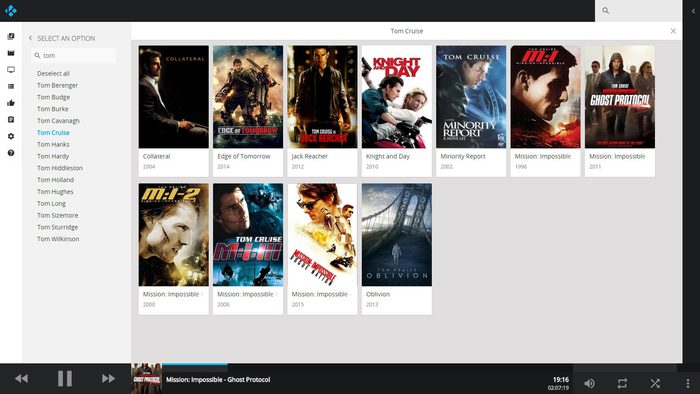Open settings gear in sidebar
700x394 pixels.
pos(11,136)
